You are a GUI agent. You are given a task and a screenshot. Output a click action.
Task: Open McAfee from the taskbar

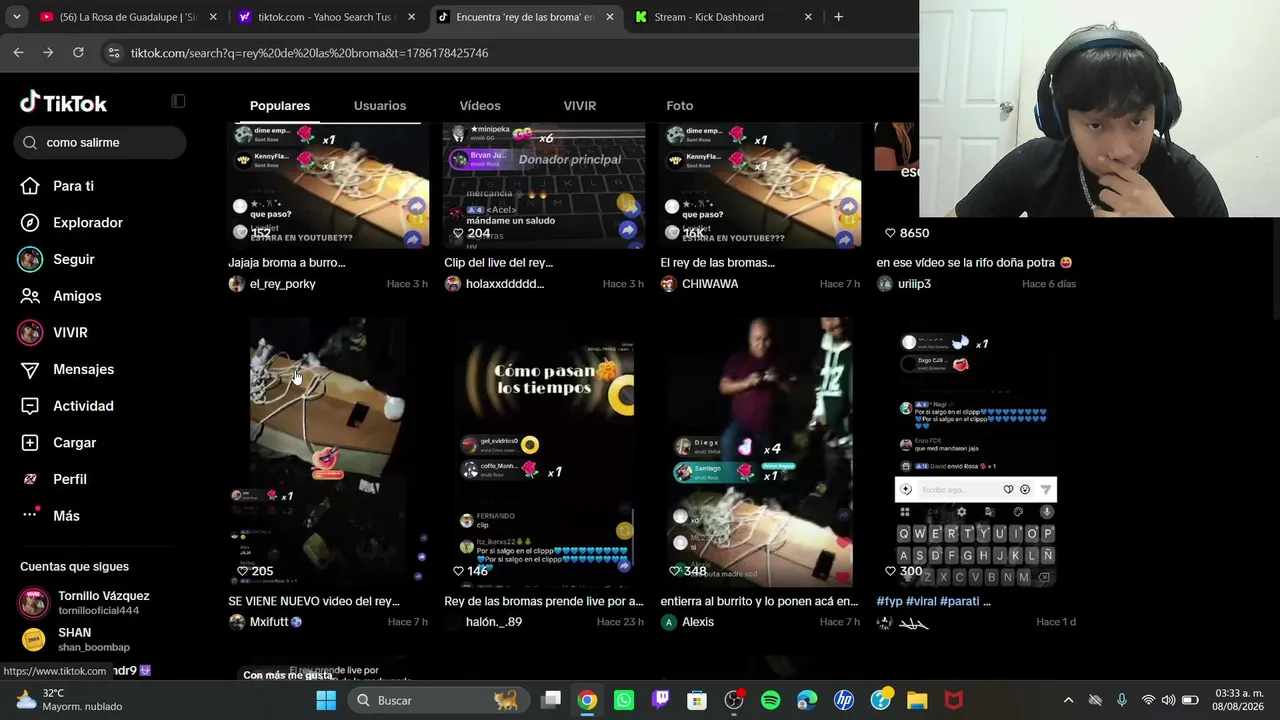coord(954,700)
